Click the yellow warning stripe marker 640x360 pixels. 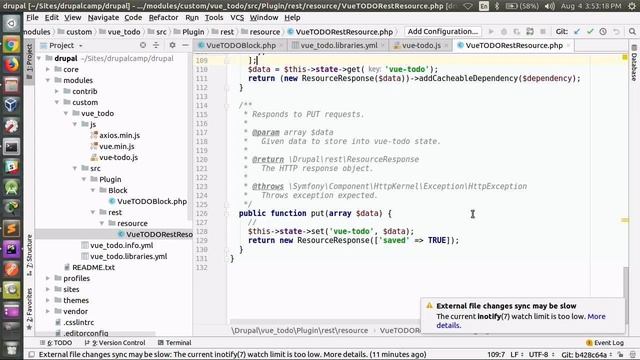point(624,220)
